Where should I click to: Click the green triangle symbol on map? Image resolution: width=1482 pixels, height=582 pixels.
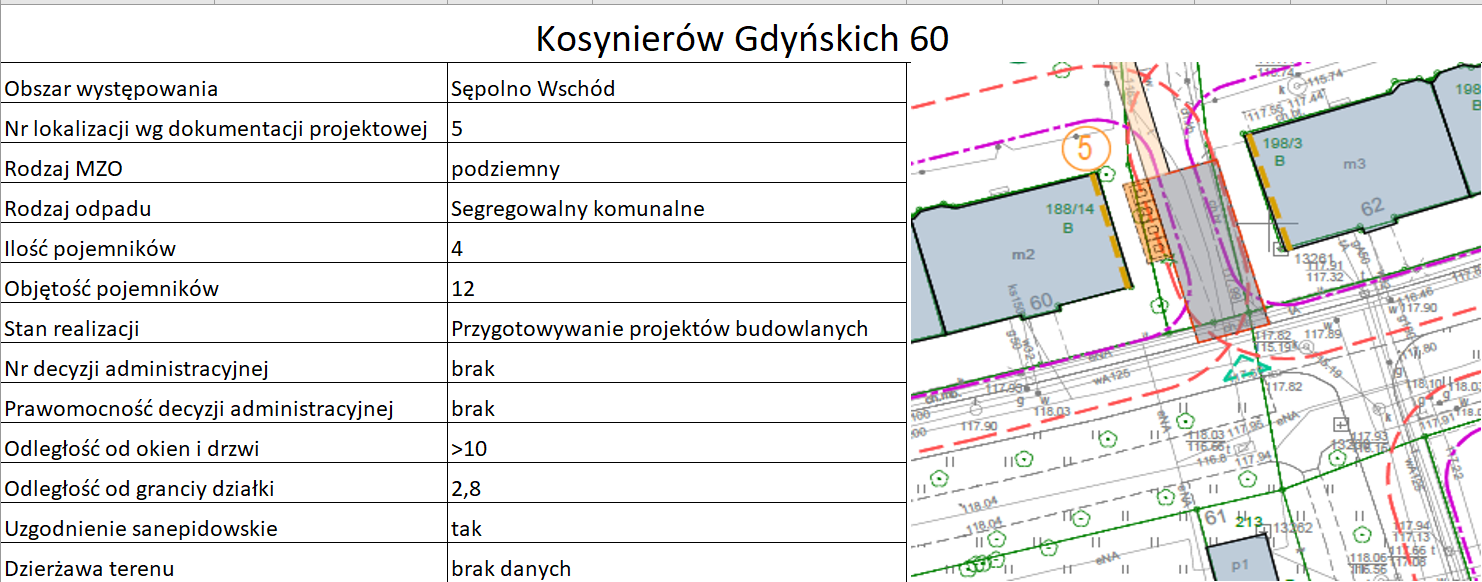(1247, 369)
